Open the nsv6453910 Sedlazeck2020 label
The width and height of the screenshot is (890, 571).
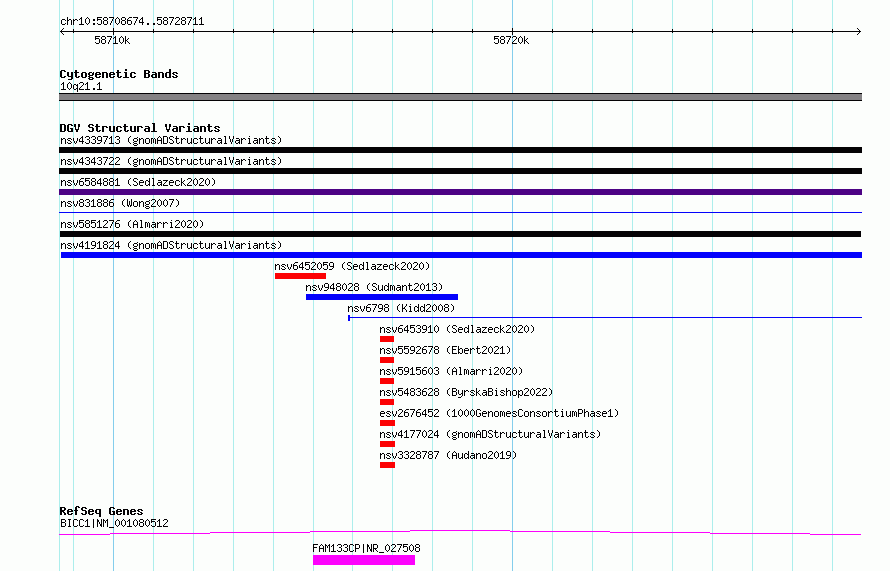click(x=457, y=329)
